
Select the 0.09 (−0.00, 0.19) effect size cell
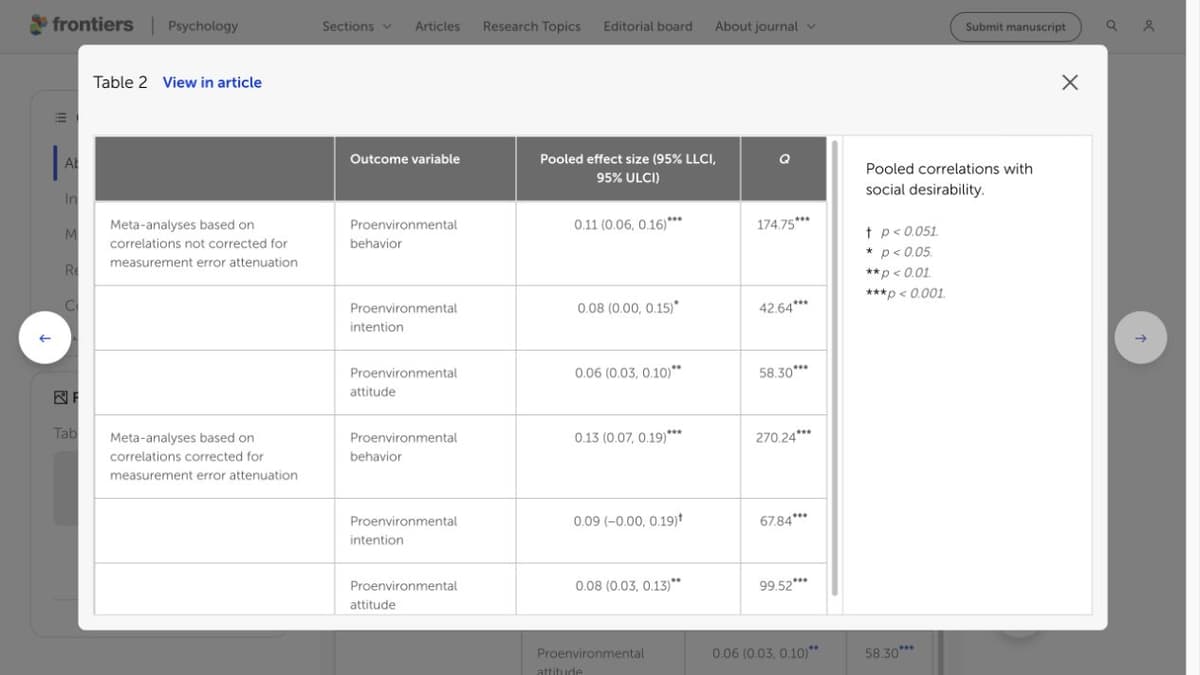(x=628, y=530)
